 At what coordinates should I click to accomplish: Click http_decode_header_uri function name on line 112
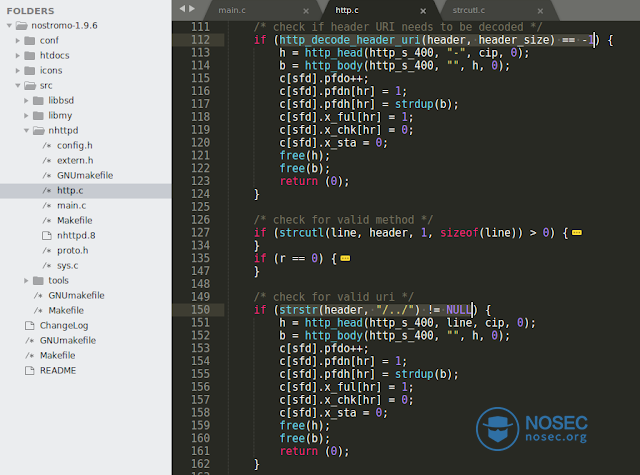350,40
